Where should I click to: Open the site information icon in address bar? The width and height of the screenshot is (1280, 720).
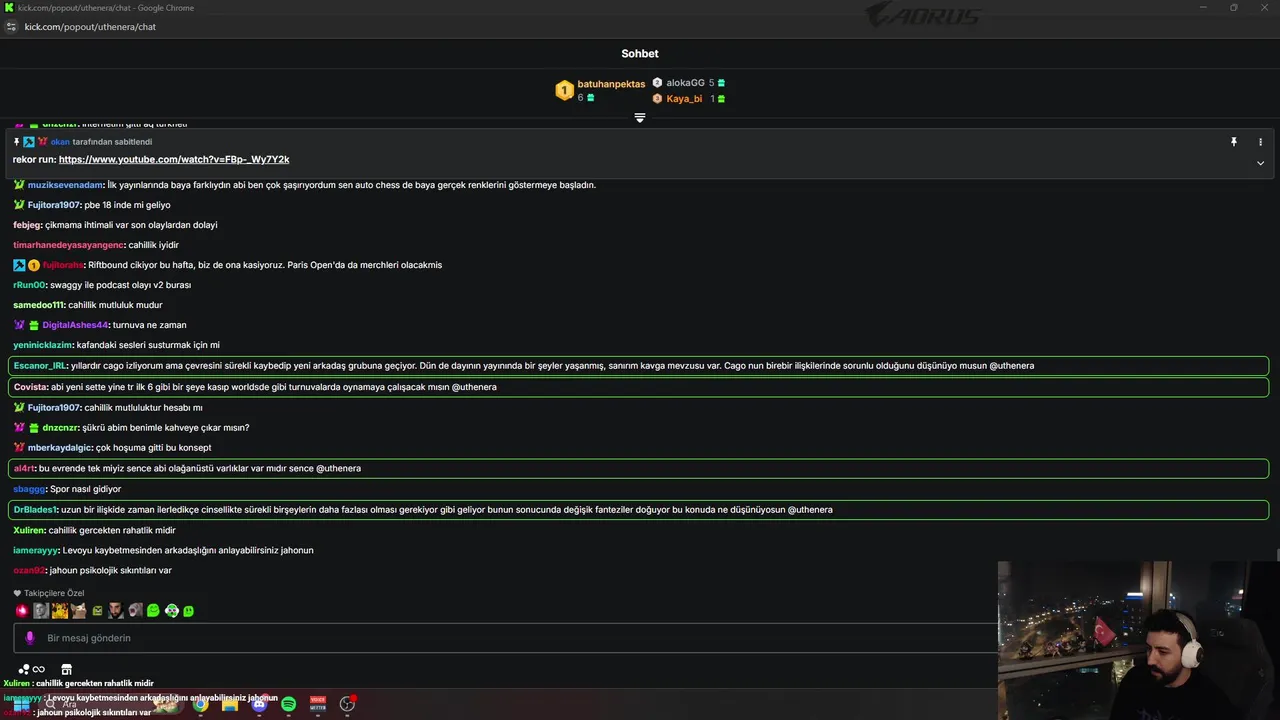click(11, 27)
